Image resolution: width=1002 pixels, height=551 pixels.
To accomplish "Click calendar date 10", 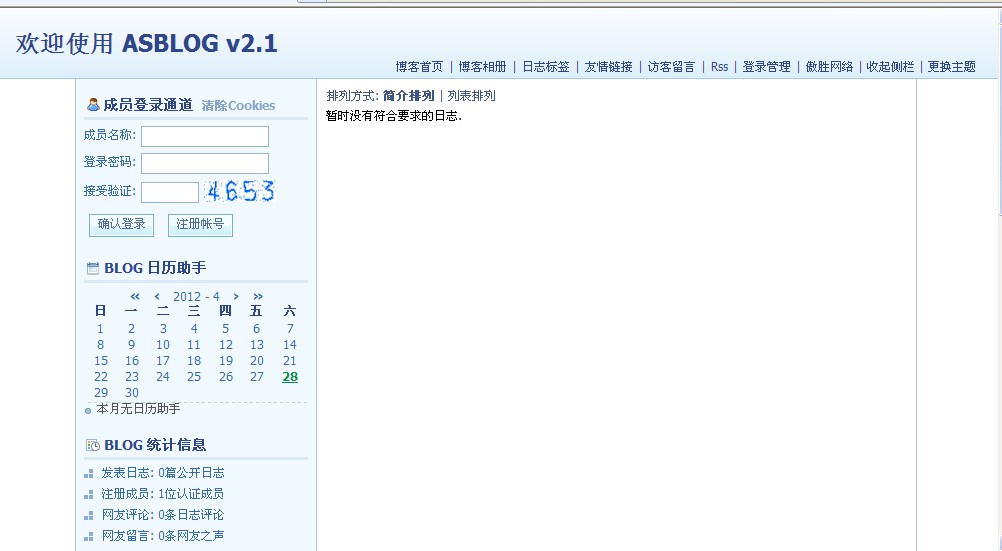I will [x=163, y=345].
